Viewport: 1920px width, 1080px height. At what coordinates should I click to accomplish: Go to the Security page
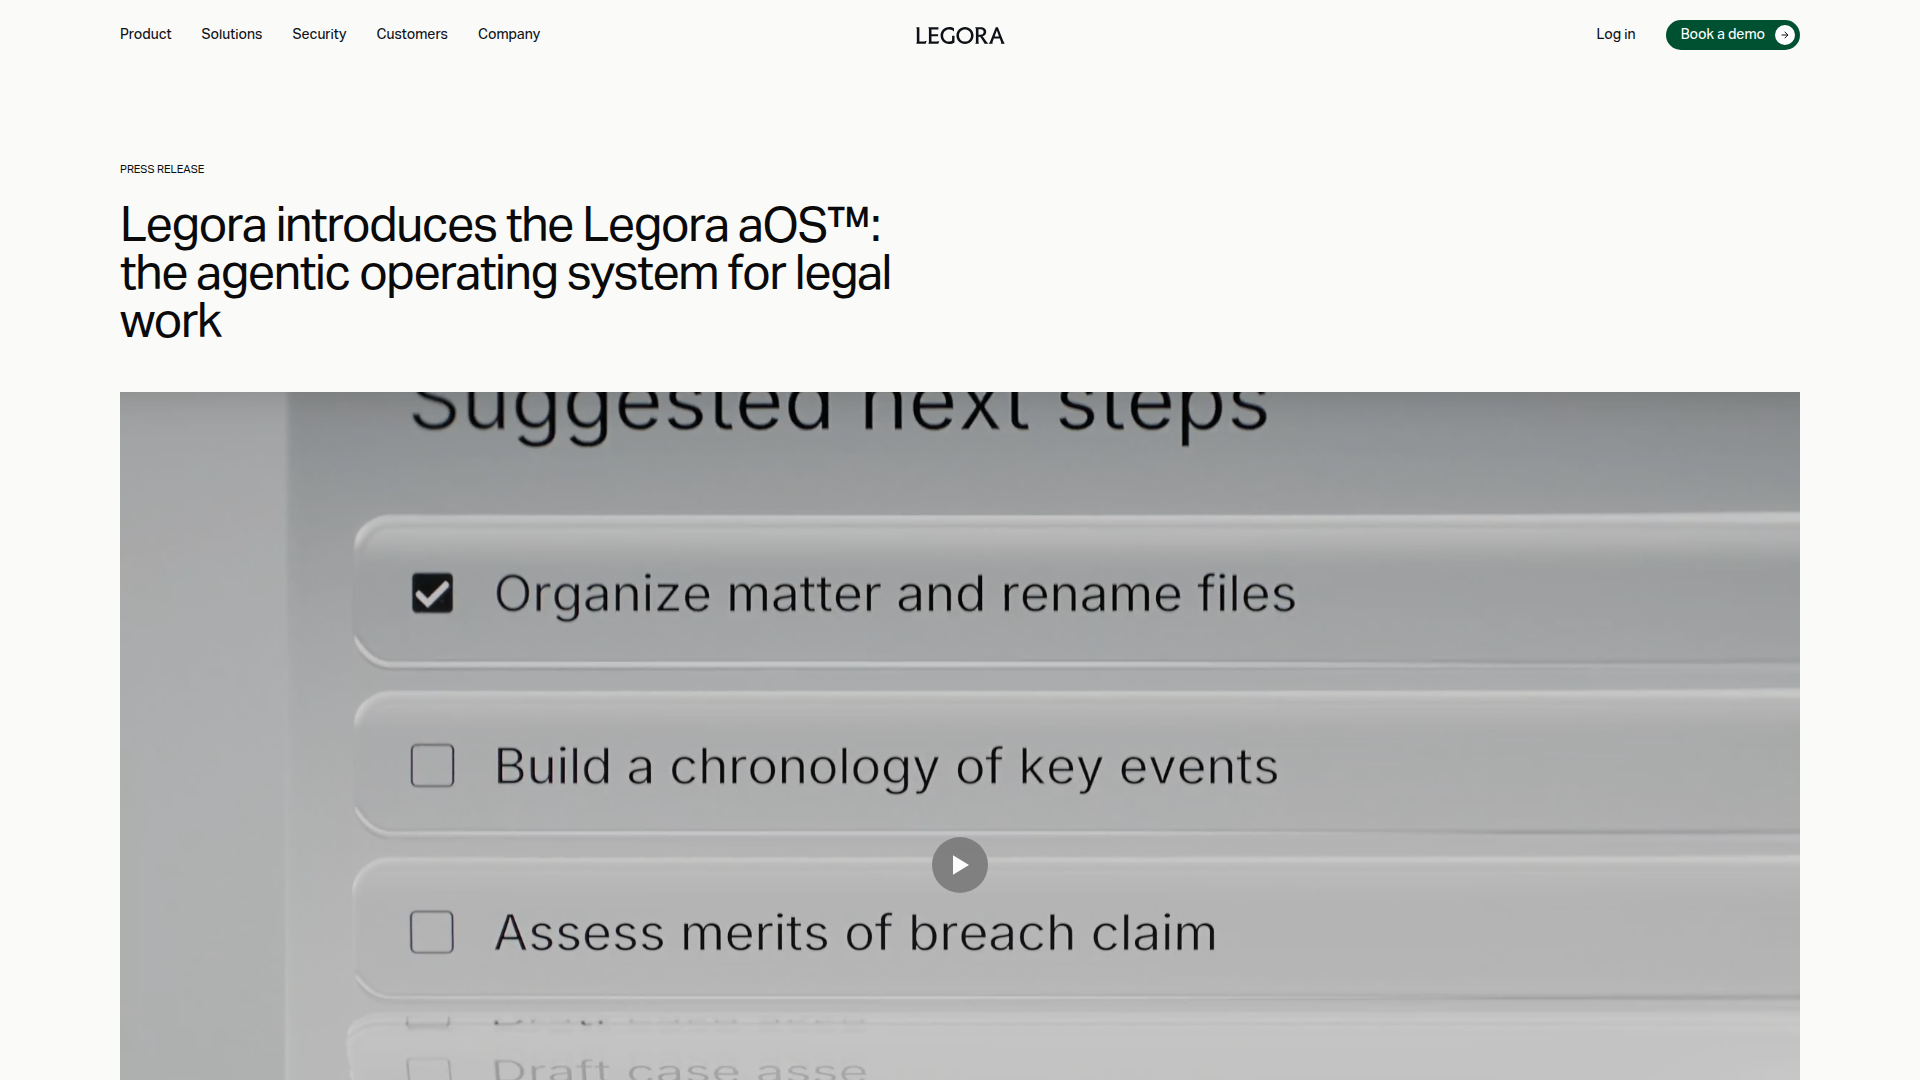click(319, 34)
